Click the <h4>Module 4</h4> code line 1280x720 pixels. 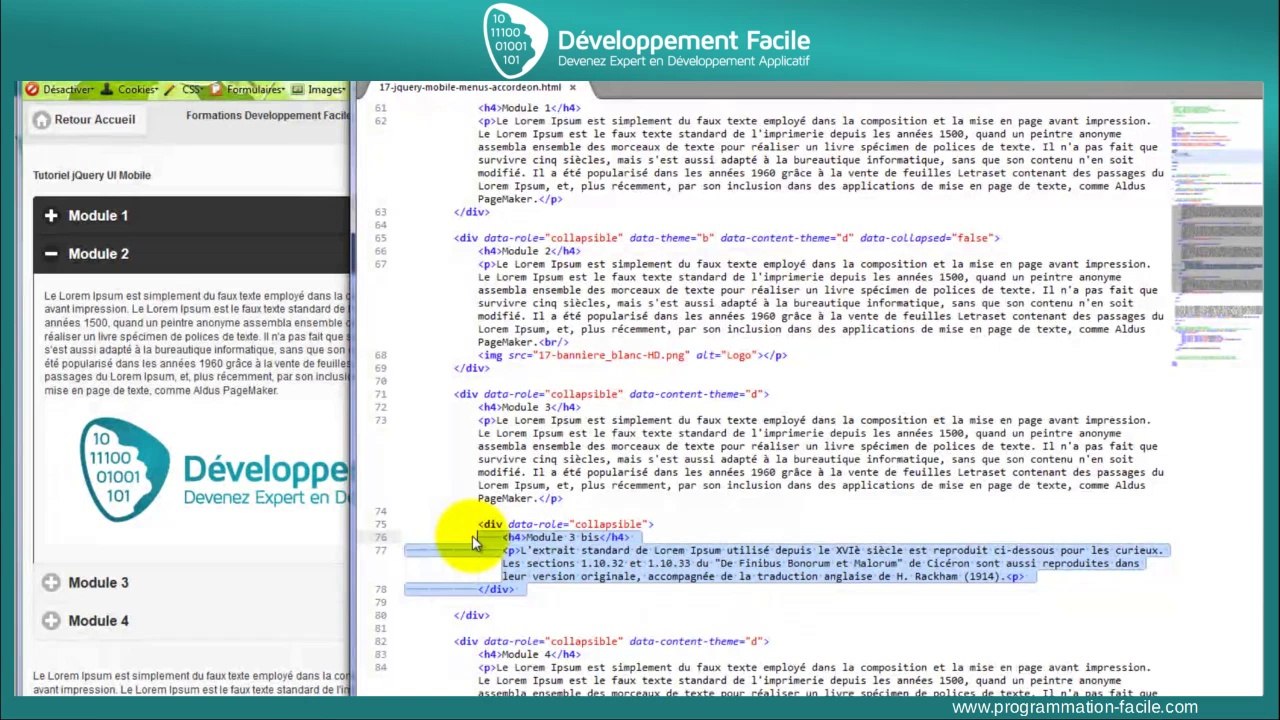click(529, 654)
